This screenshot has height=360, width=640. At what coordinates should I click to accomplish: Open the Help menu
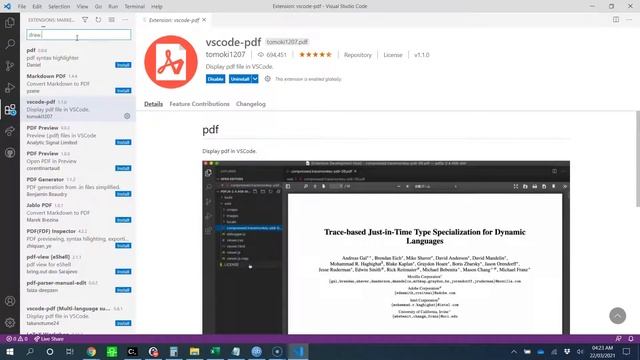point(157,7)
